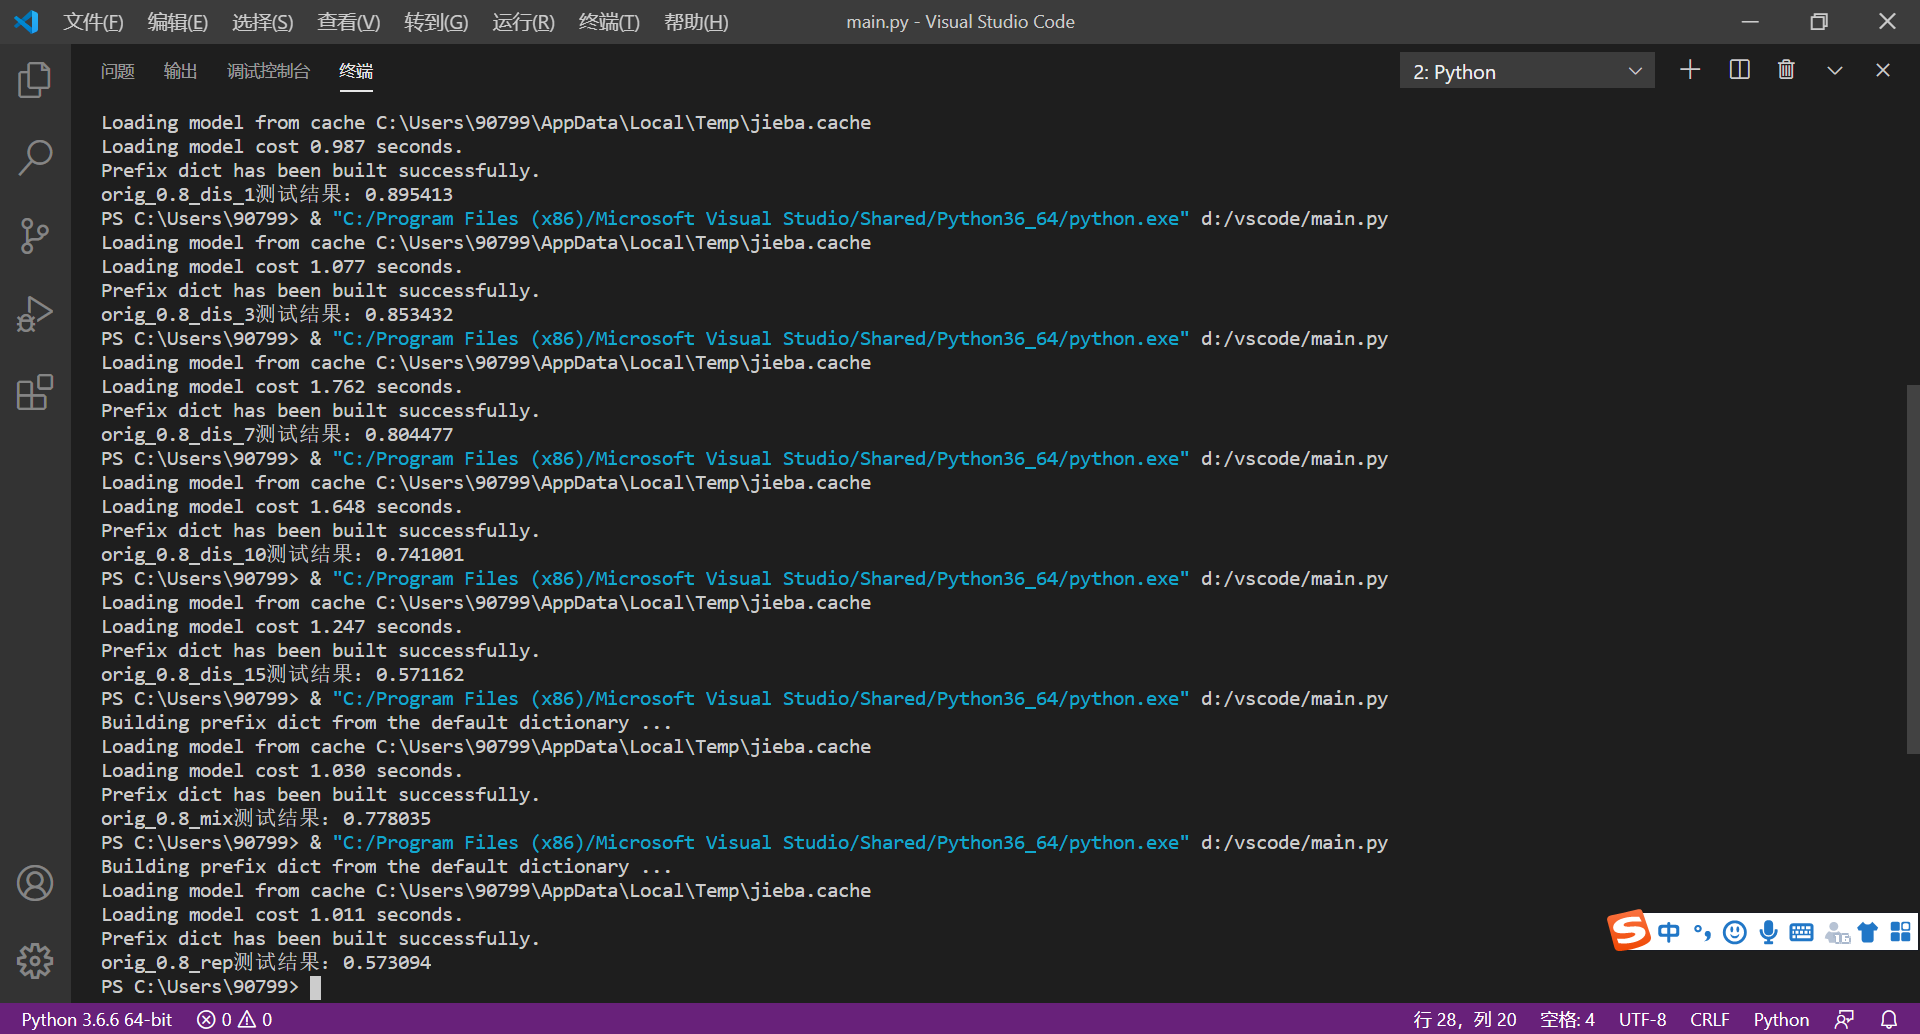Open the Source Control view
This screenshot has width=1920, height=1034.
(x=35, y=236)
